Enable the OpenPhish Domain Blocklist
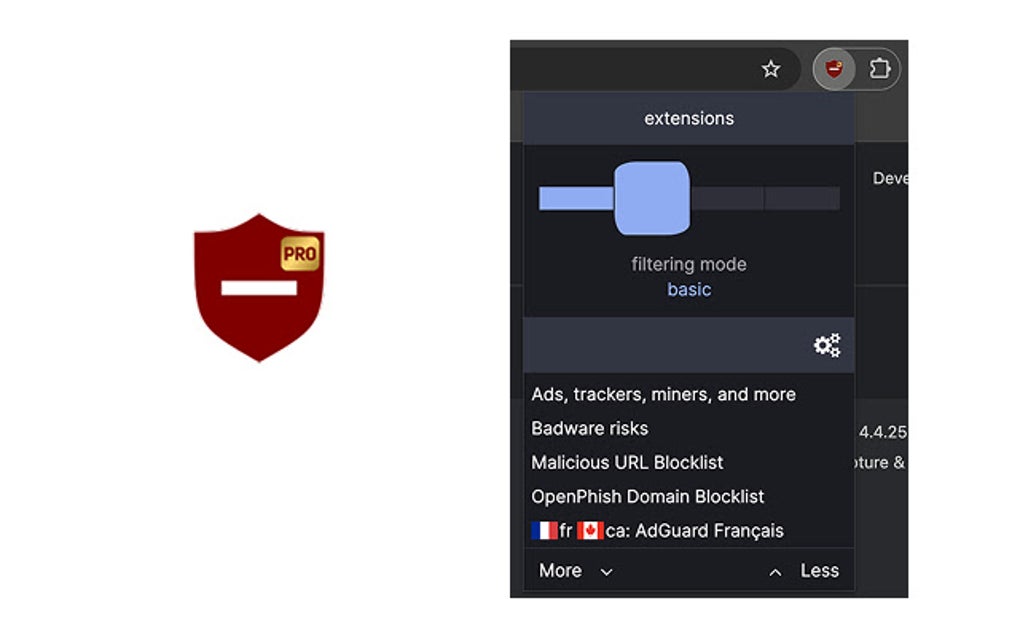The height and width of the screenshot is (638, 1020). click(646, 496)
